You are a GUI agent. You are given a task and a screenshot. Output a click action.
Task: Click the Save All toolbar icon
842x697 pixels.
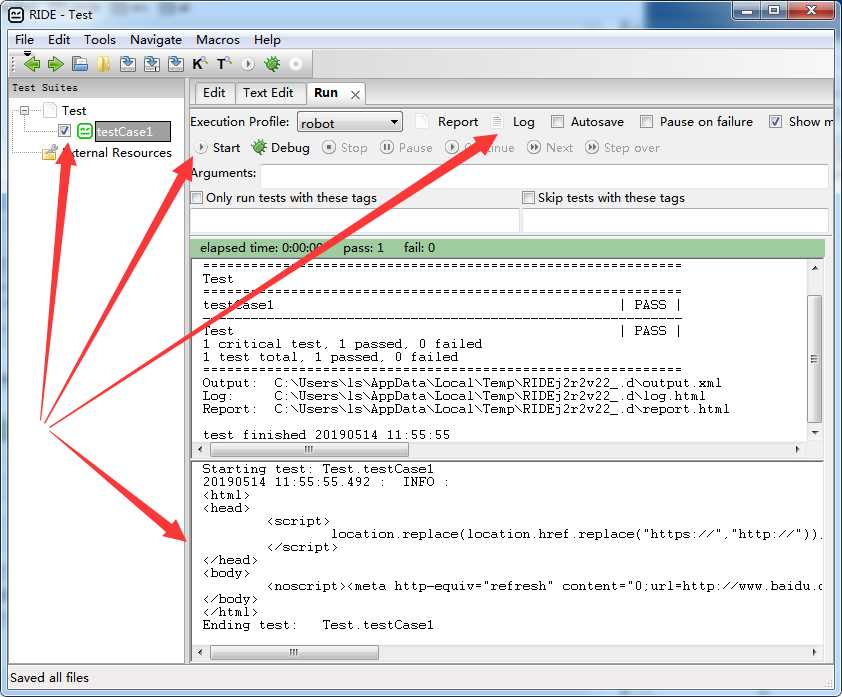[152, 64]
